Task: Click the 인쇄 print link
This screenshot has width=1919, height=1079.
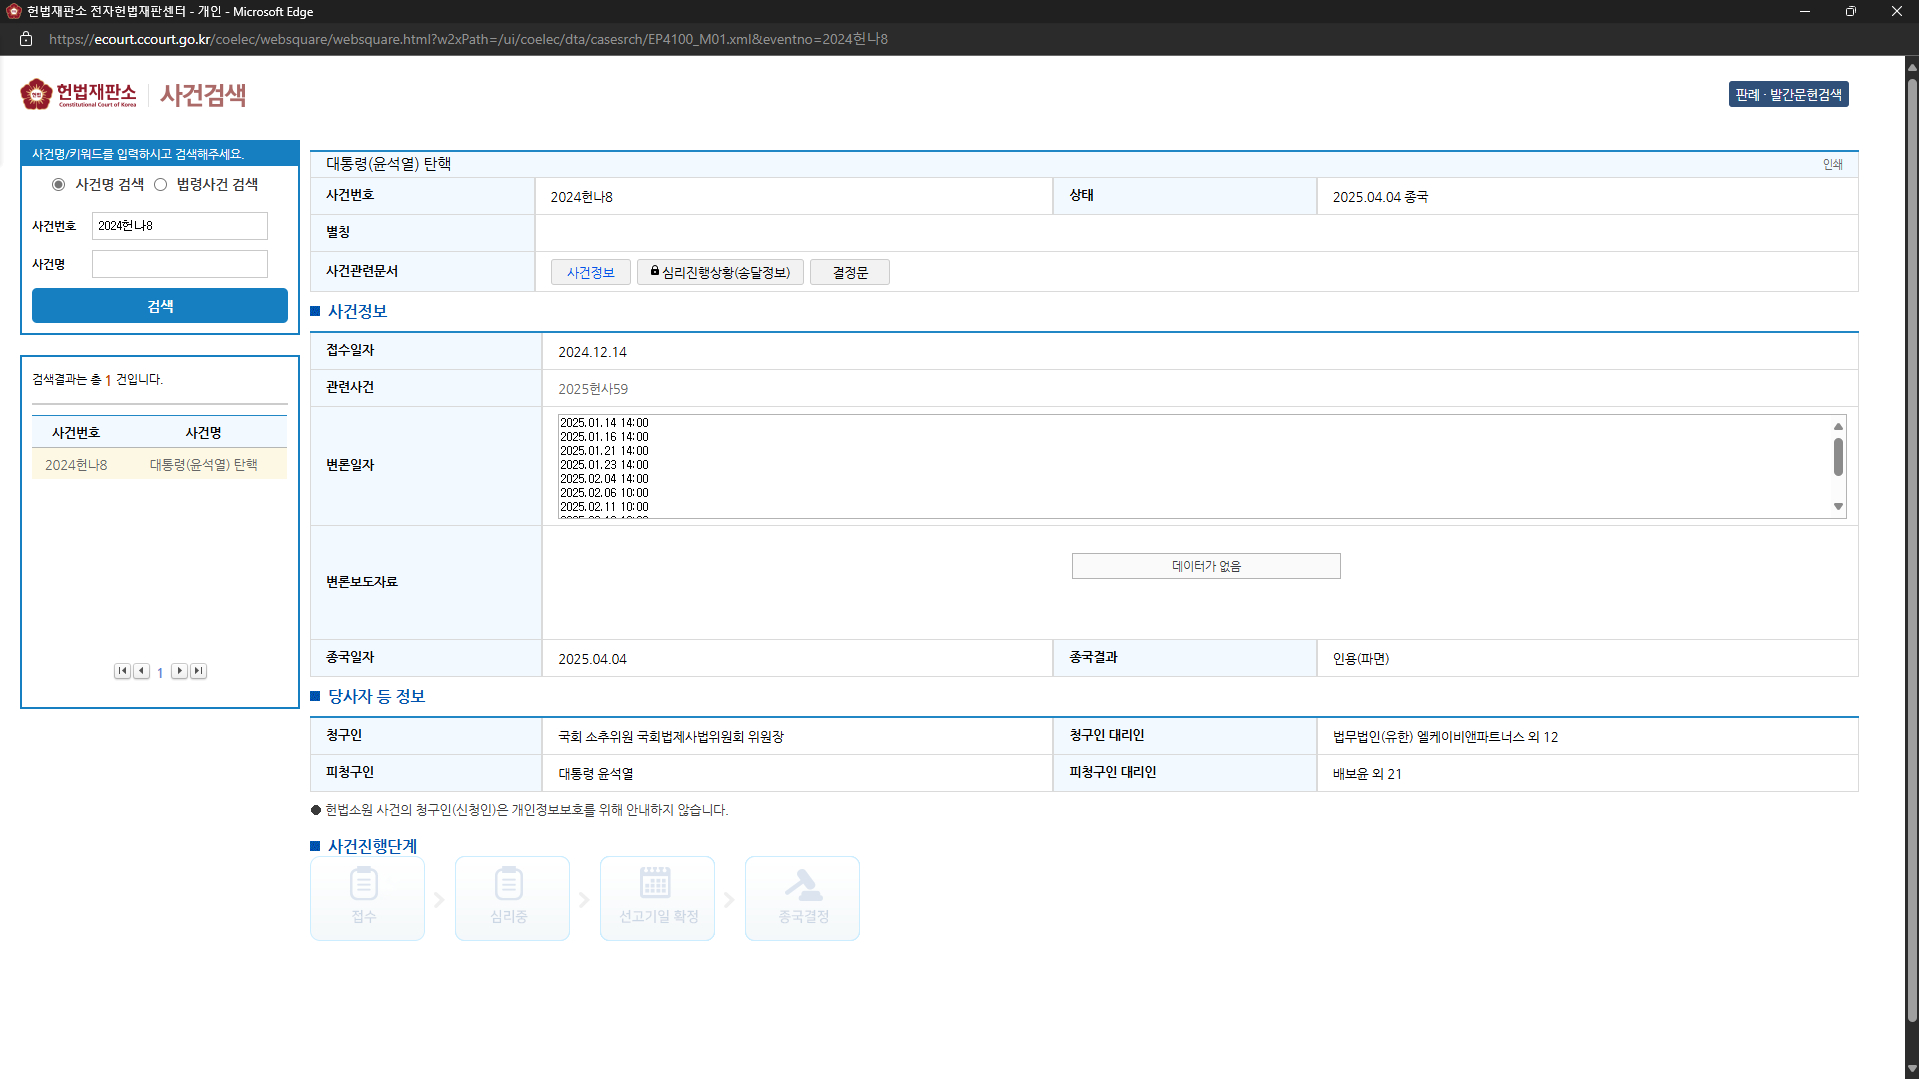Action: coord(1832,164)
